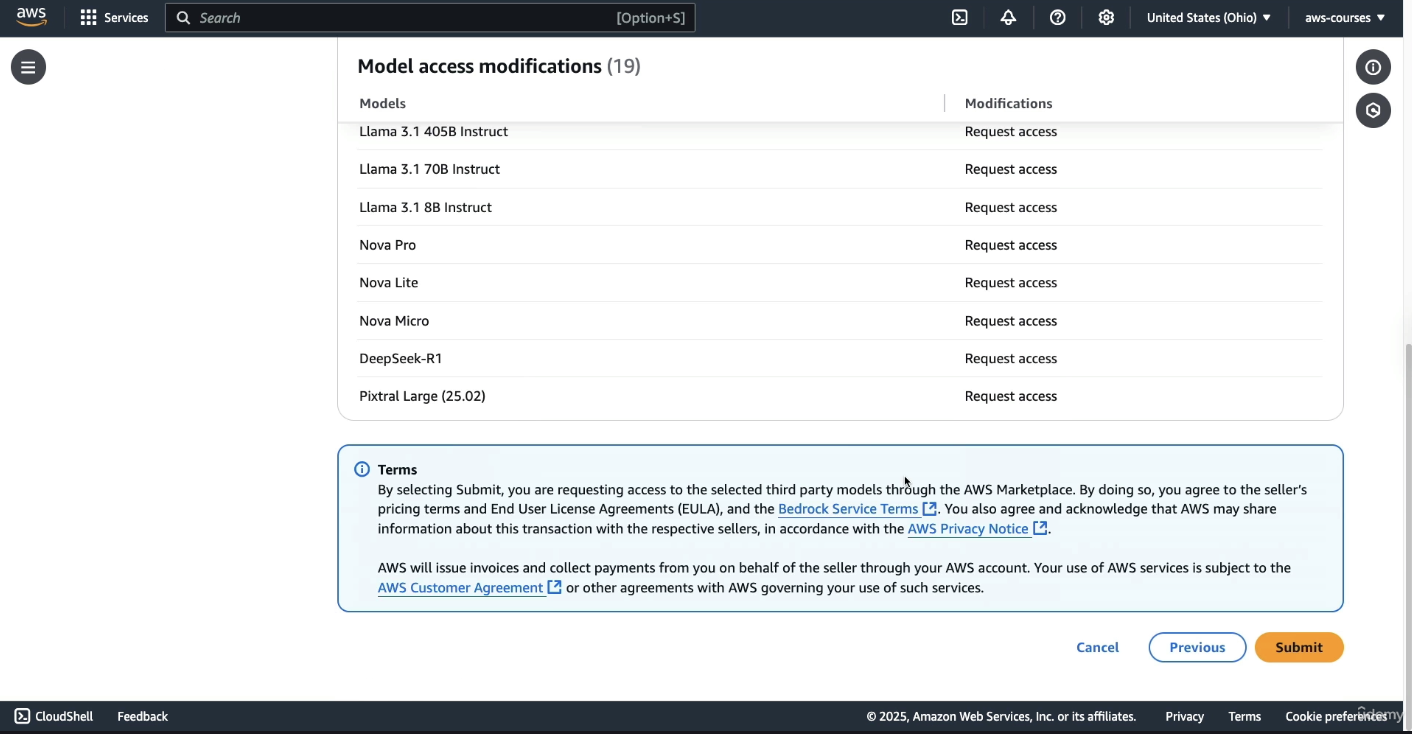Open the AWS home logo
The width and height of the screenshot is (1412, 734).
pyautogui.click(x=31, y=17)
